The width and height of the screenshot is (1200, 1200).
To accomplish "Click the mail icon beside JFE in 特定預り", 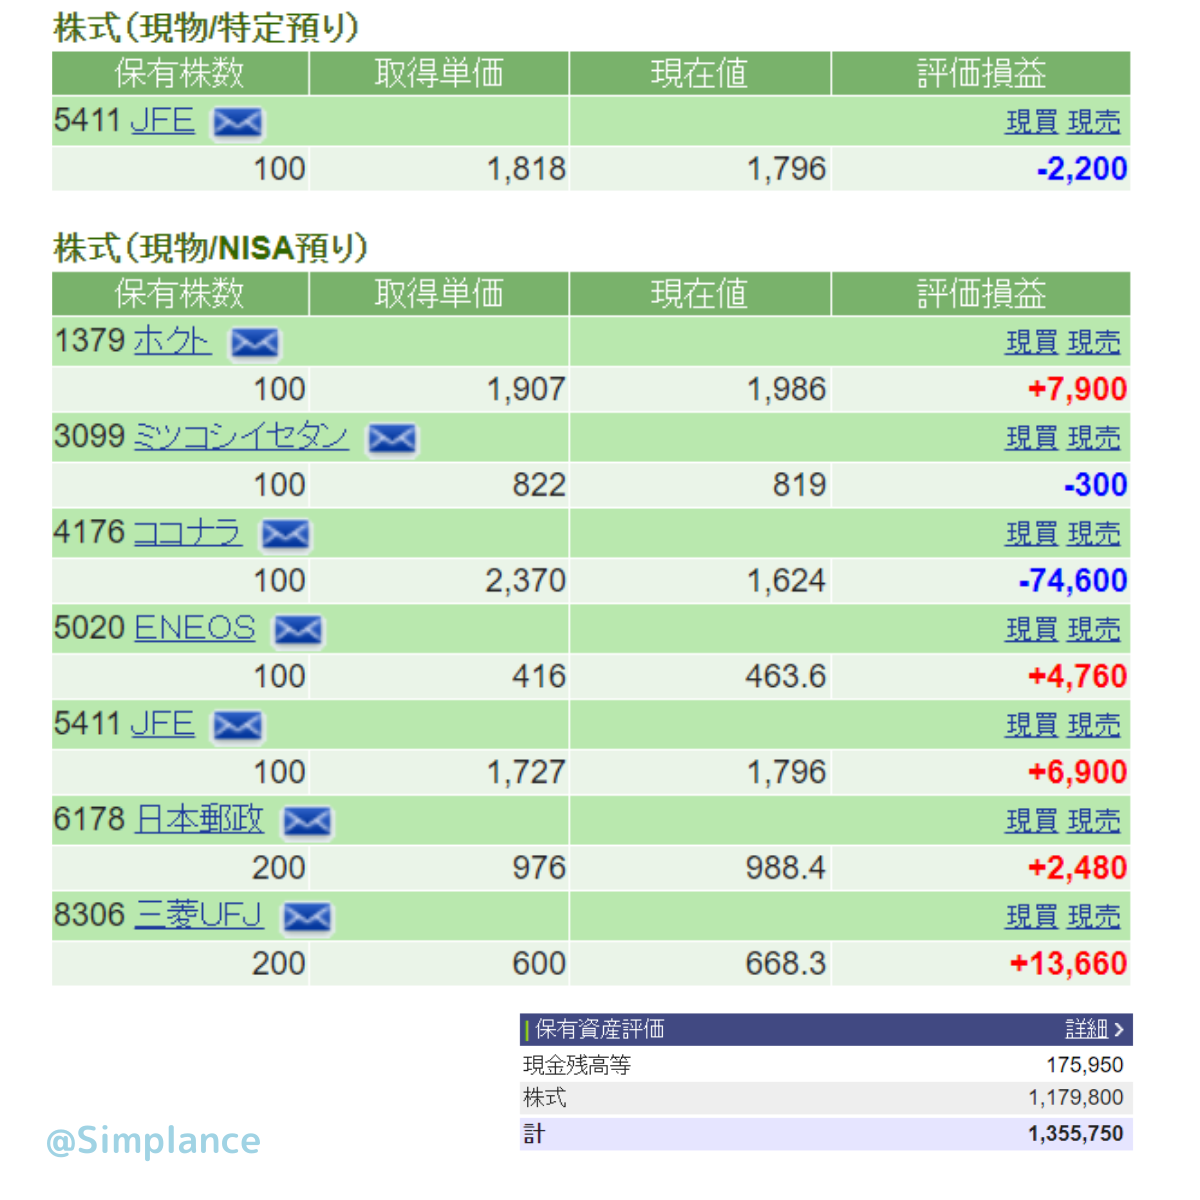I will [x=237, y=123].
